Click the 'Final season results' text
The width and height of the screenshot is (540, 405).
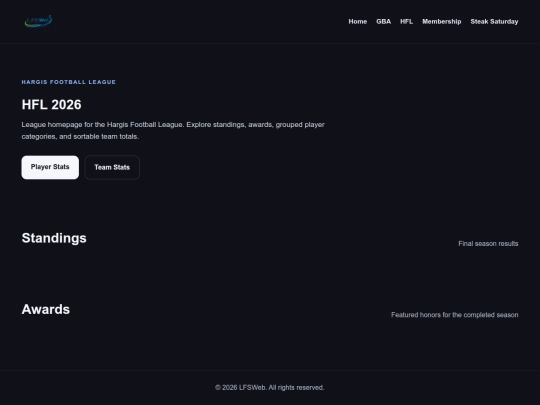tap(488, 243)
